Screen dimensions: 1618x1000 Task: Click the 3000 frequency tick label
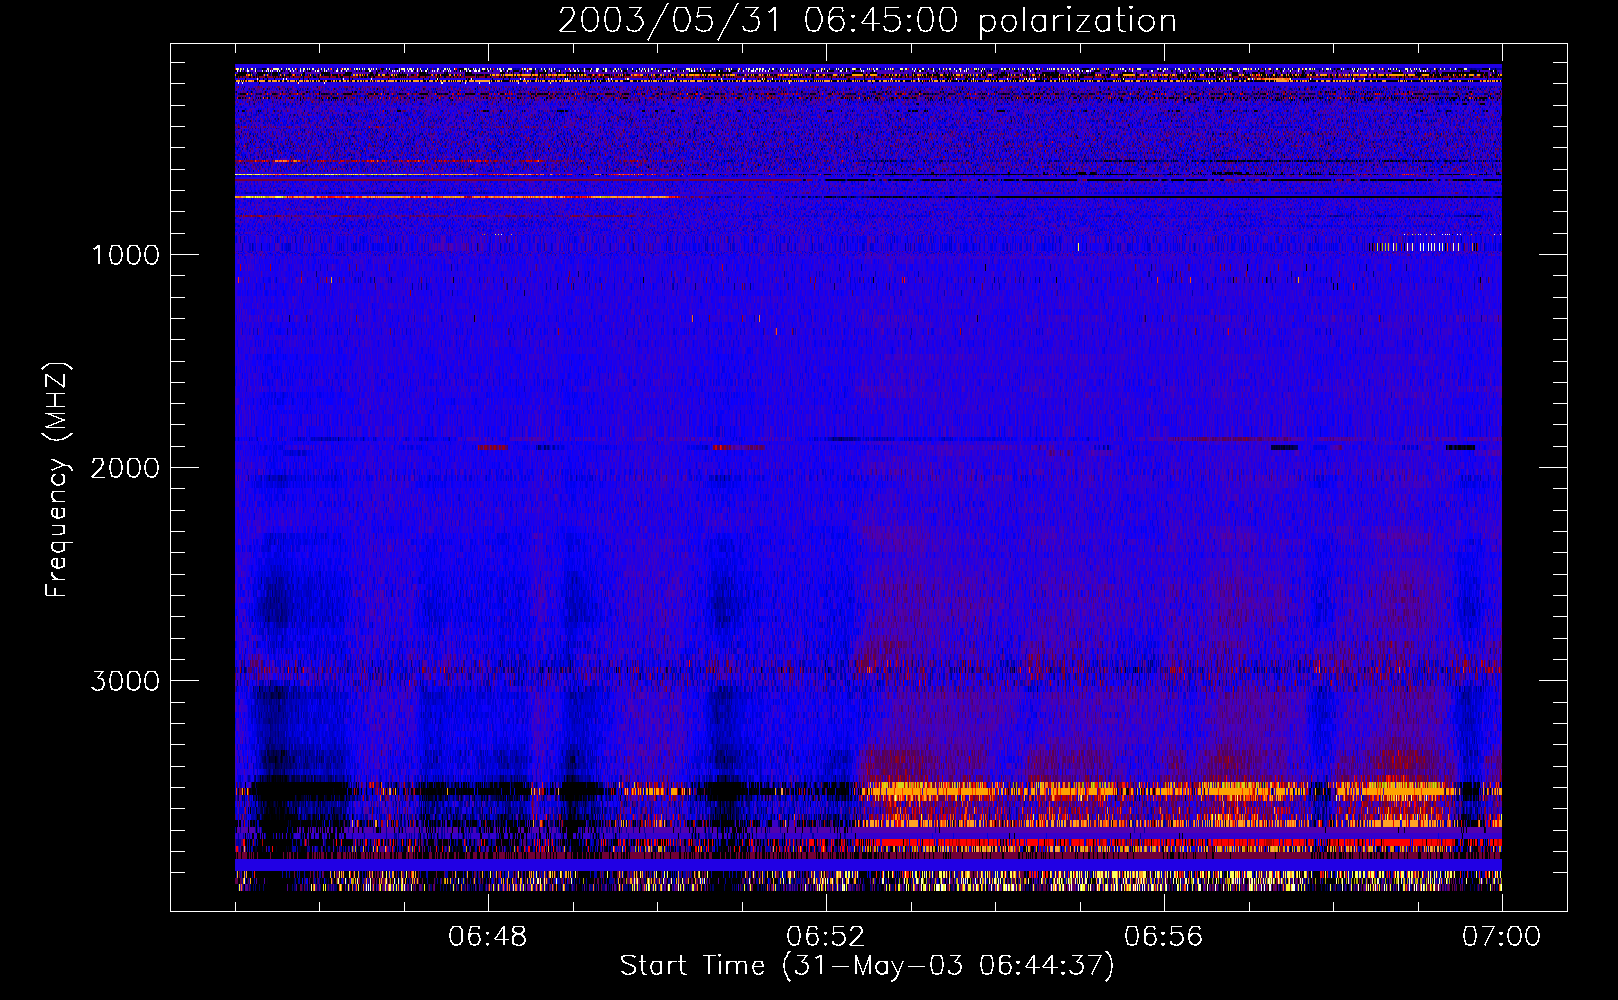coord(125,680)
